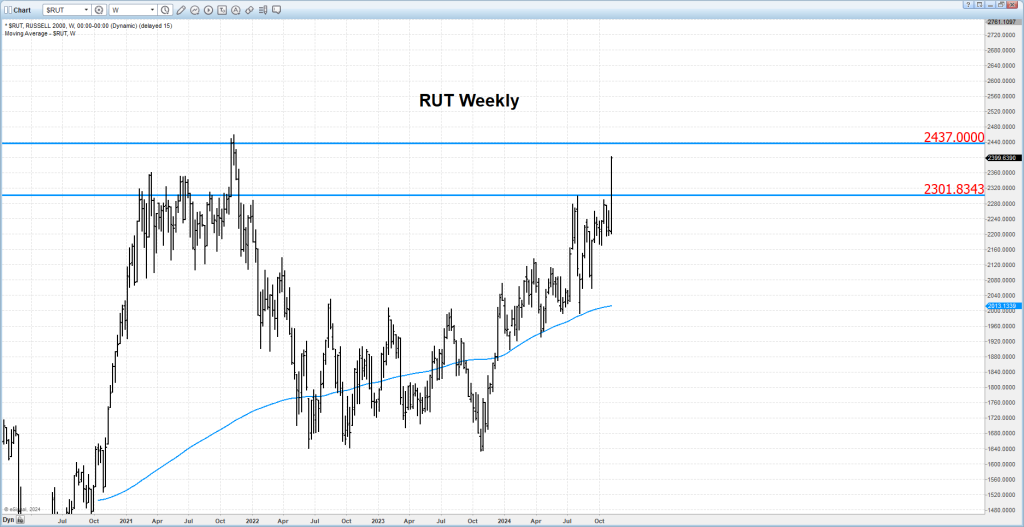The height and width of the screenshot is (527, 1024).
Task: Click the 2761.1097 top axis value
Action: pos(1002,22)
